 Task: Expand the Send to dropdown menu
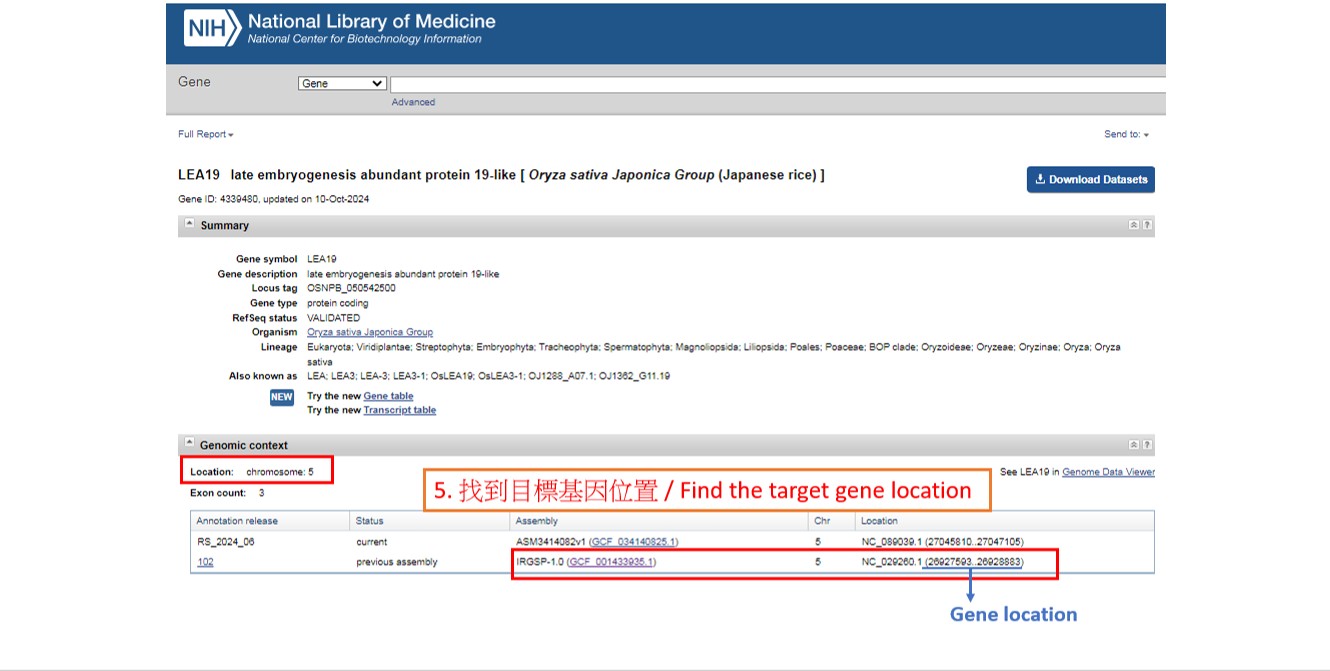coord(1126,134)
